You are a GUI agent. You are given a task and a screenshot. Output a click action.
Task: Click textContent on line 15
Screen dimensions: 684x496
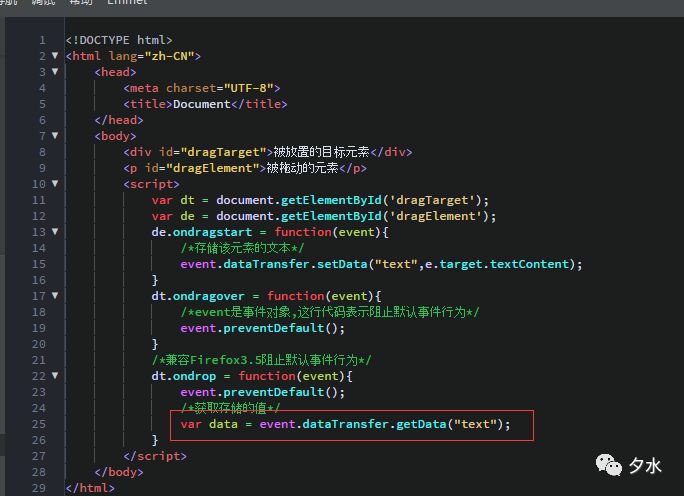click(529, 264)
